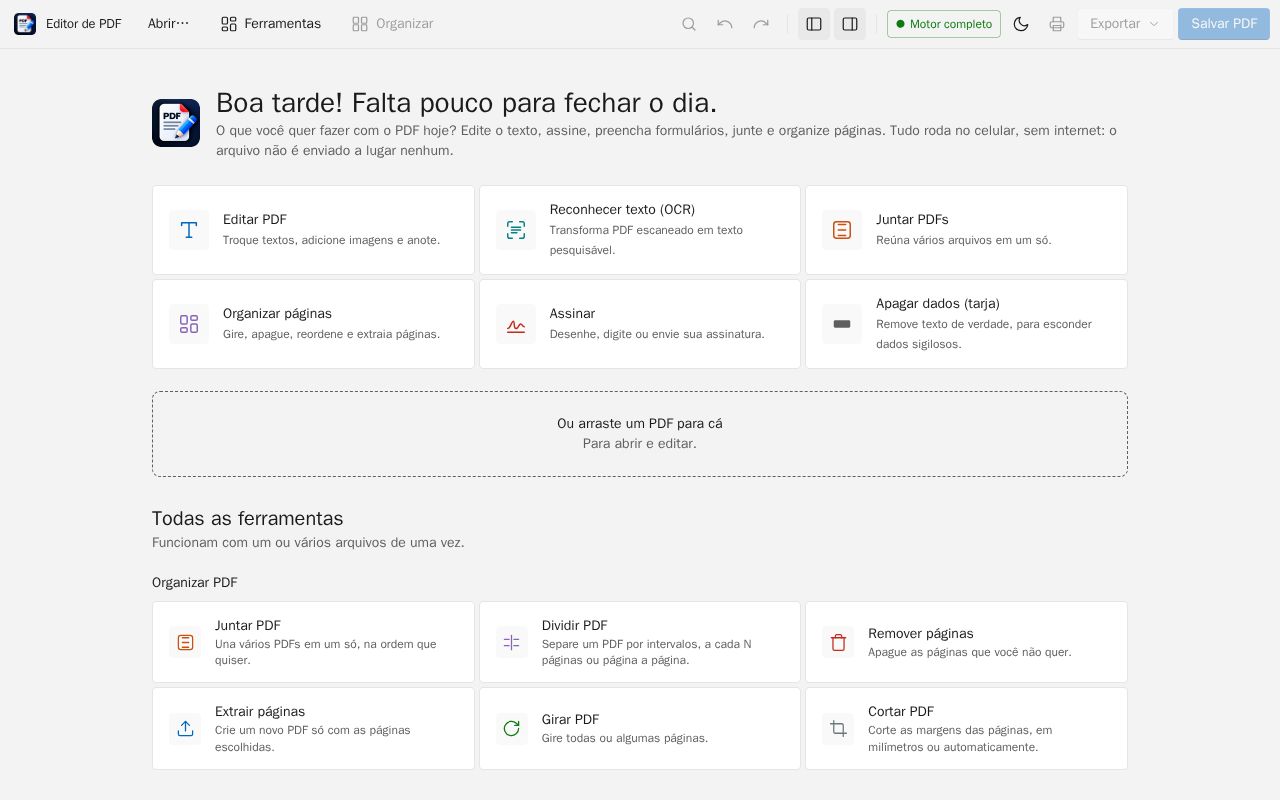This screenshot has width=1280, height=800.
Task: Click the PDF drop zone area
Action: point(640,434)
